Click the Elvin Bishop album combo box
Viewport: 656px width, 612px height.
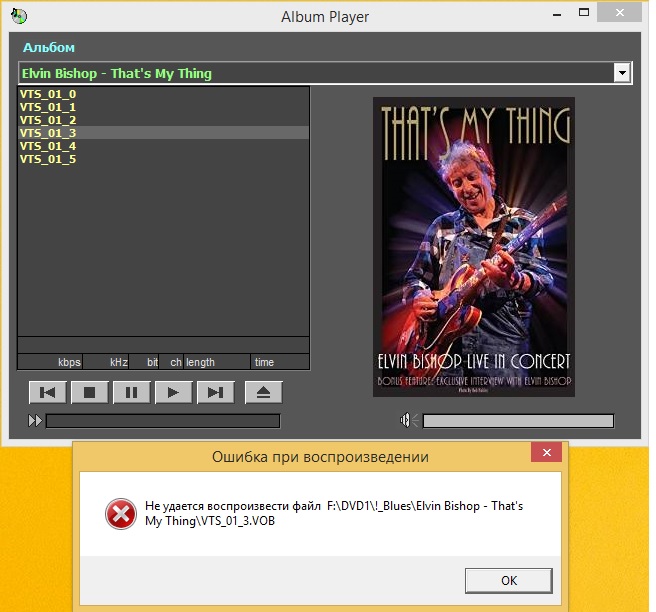(x=325, y=73)
